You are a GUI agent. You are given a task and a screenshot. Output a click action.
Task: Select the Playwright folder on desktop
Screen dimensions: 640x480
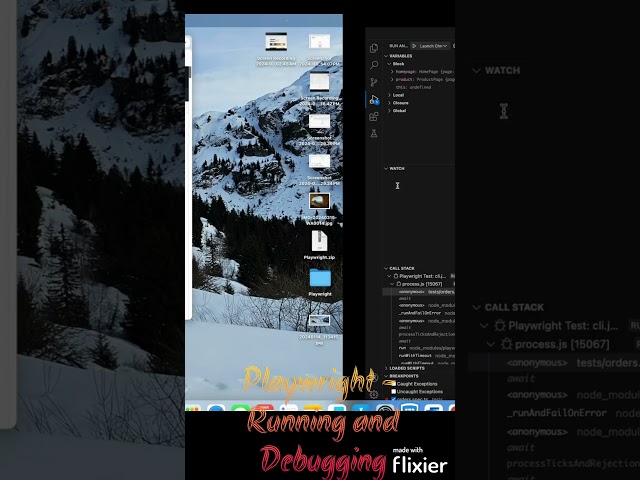pos(320,282)
